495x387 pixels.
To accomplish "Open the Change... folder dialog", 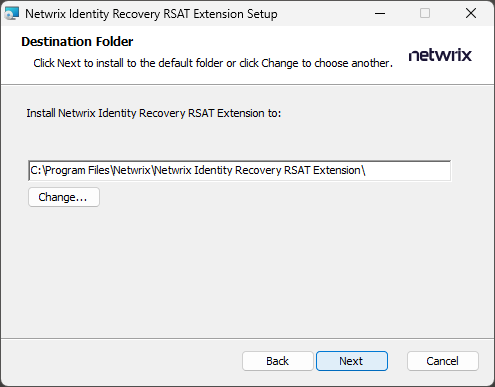I will (x=64, y=197).
